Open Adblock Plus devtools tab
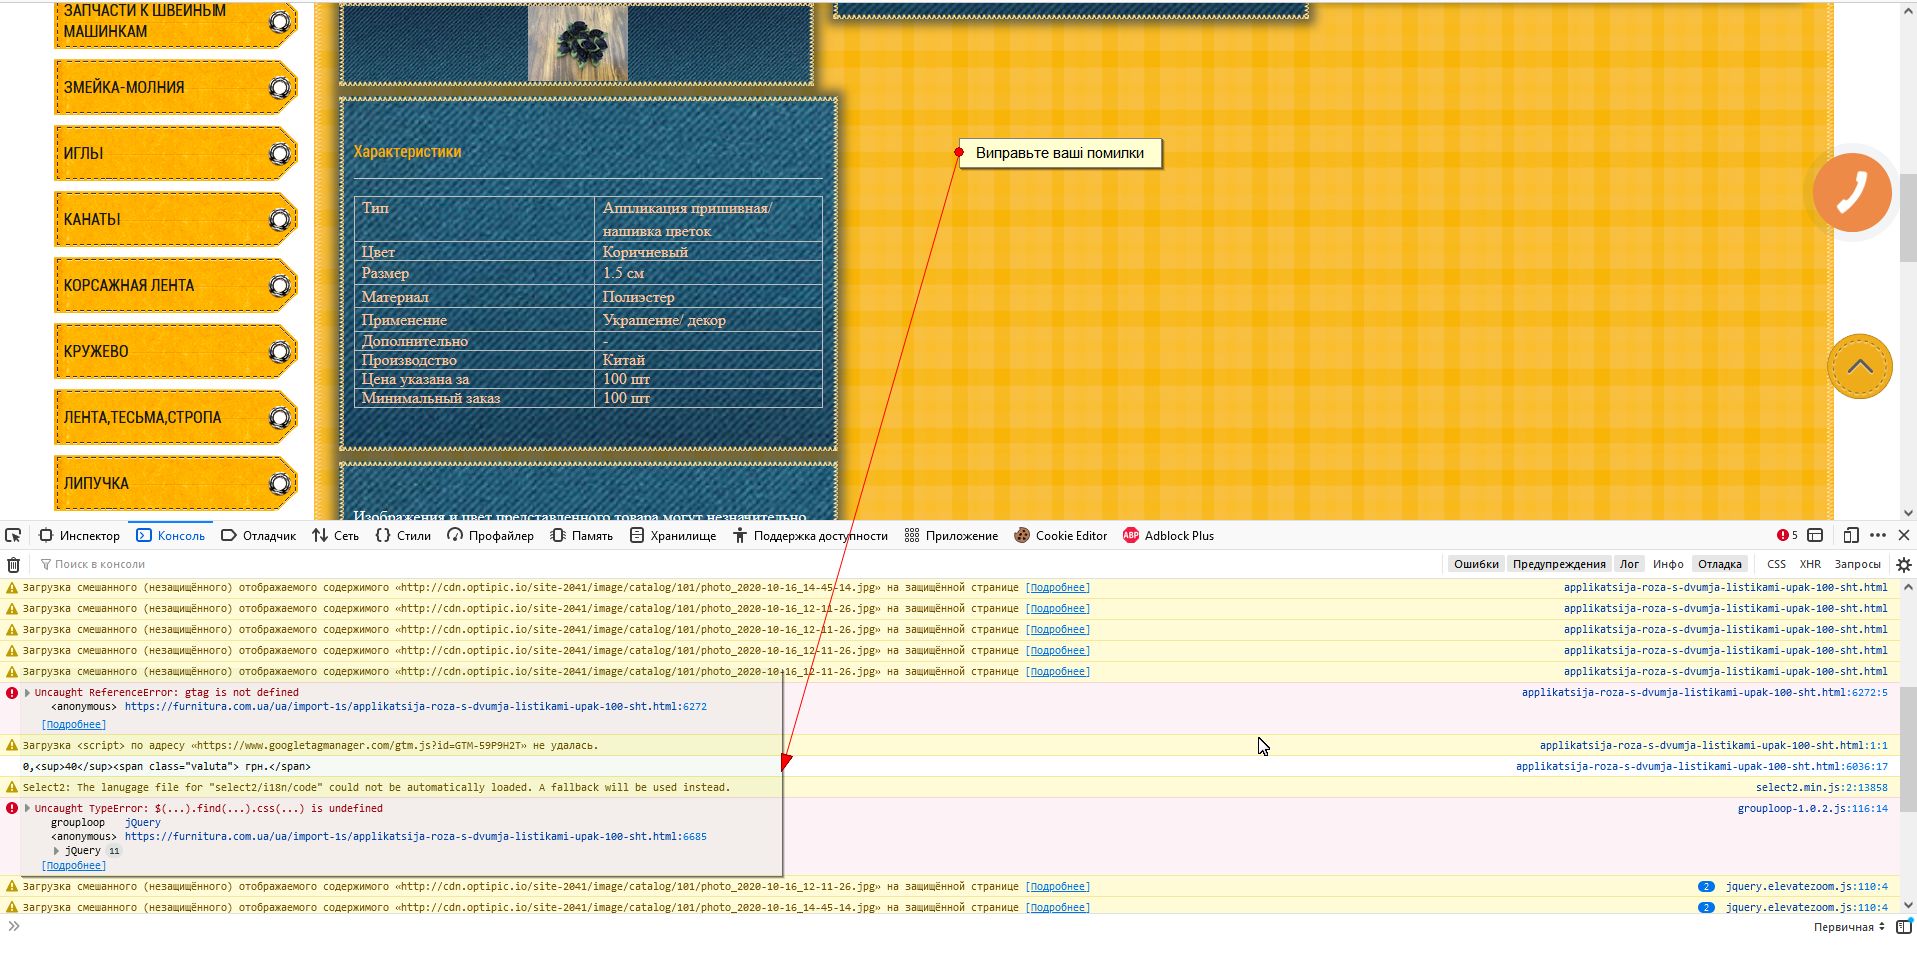1917x958 pixels. (1168, 535)
